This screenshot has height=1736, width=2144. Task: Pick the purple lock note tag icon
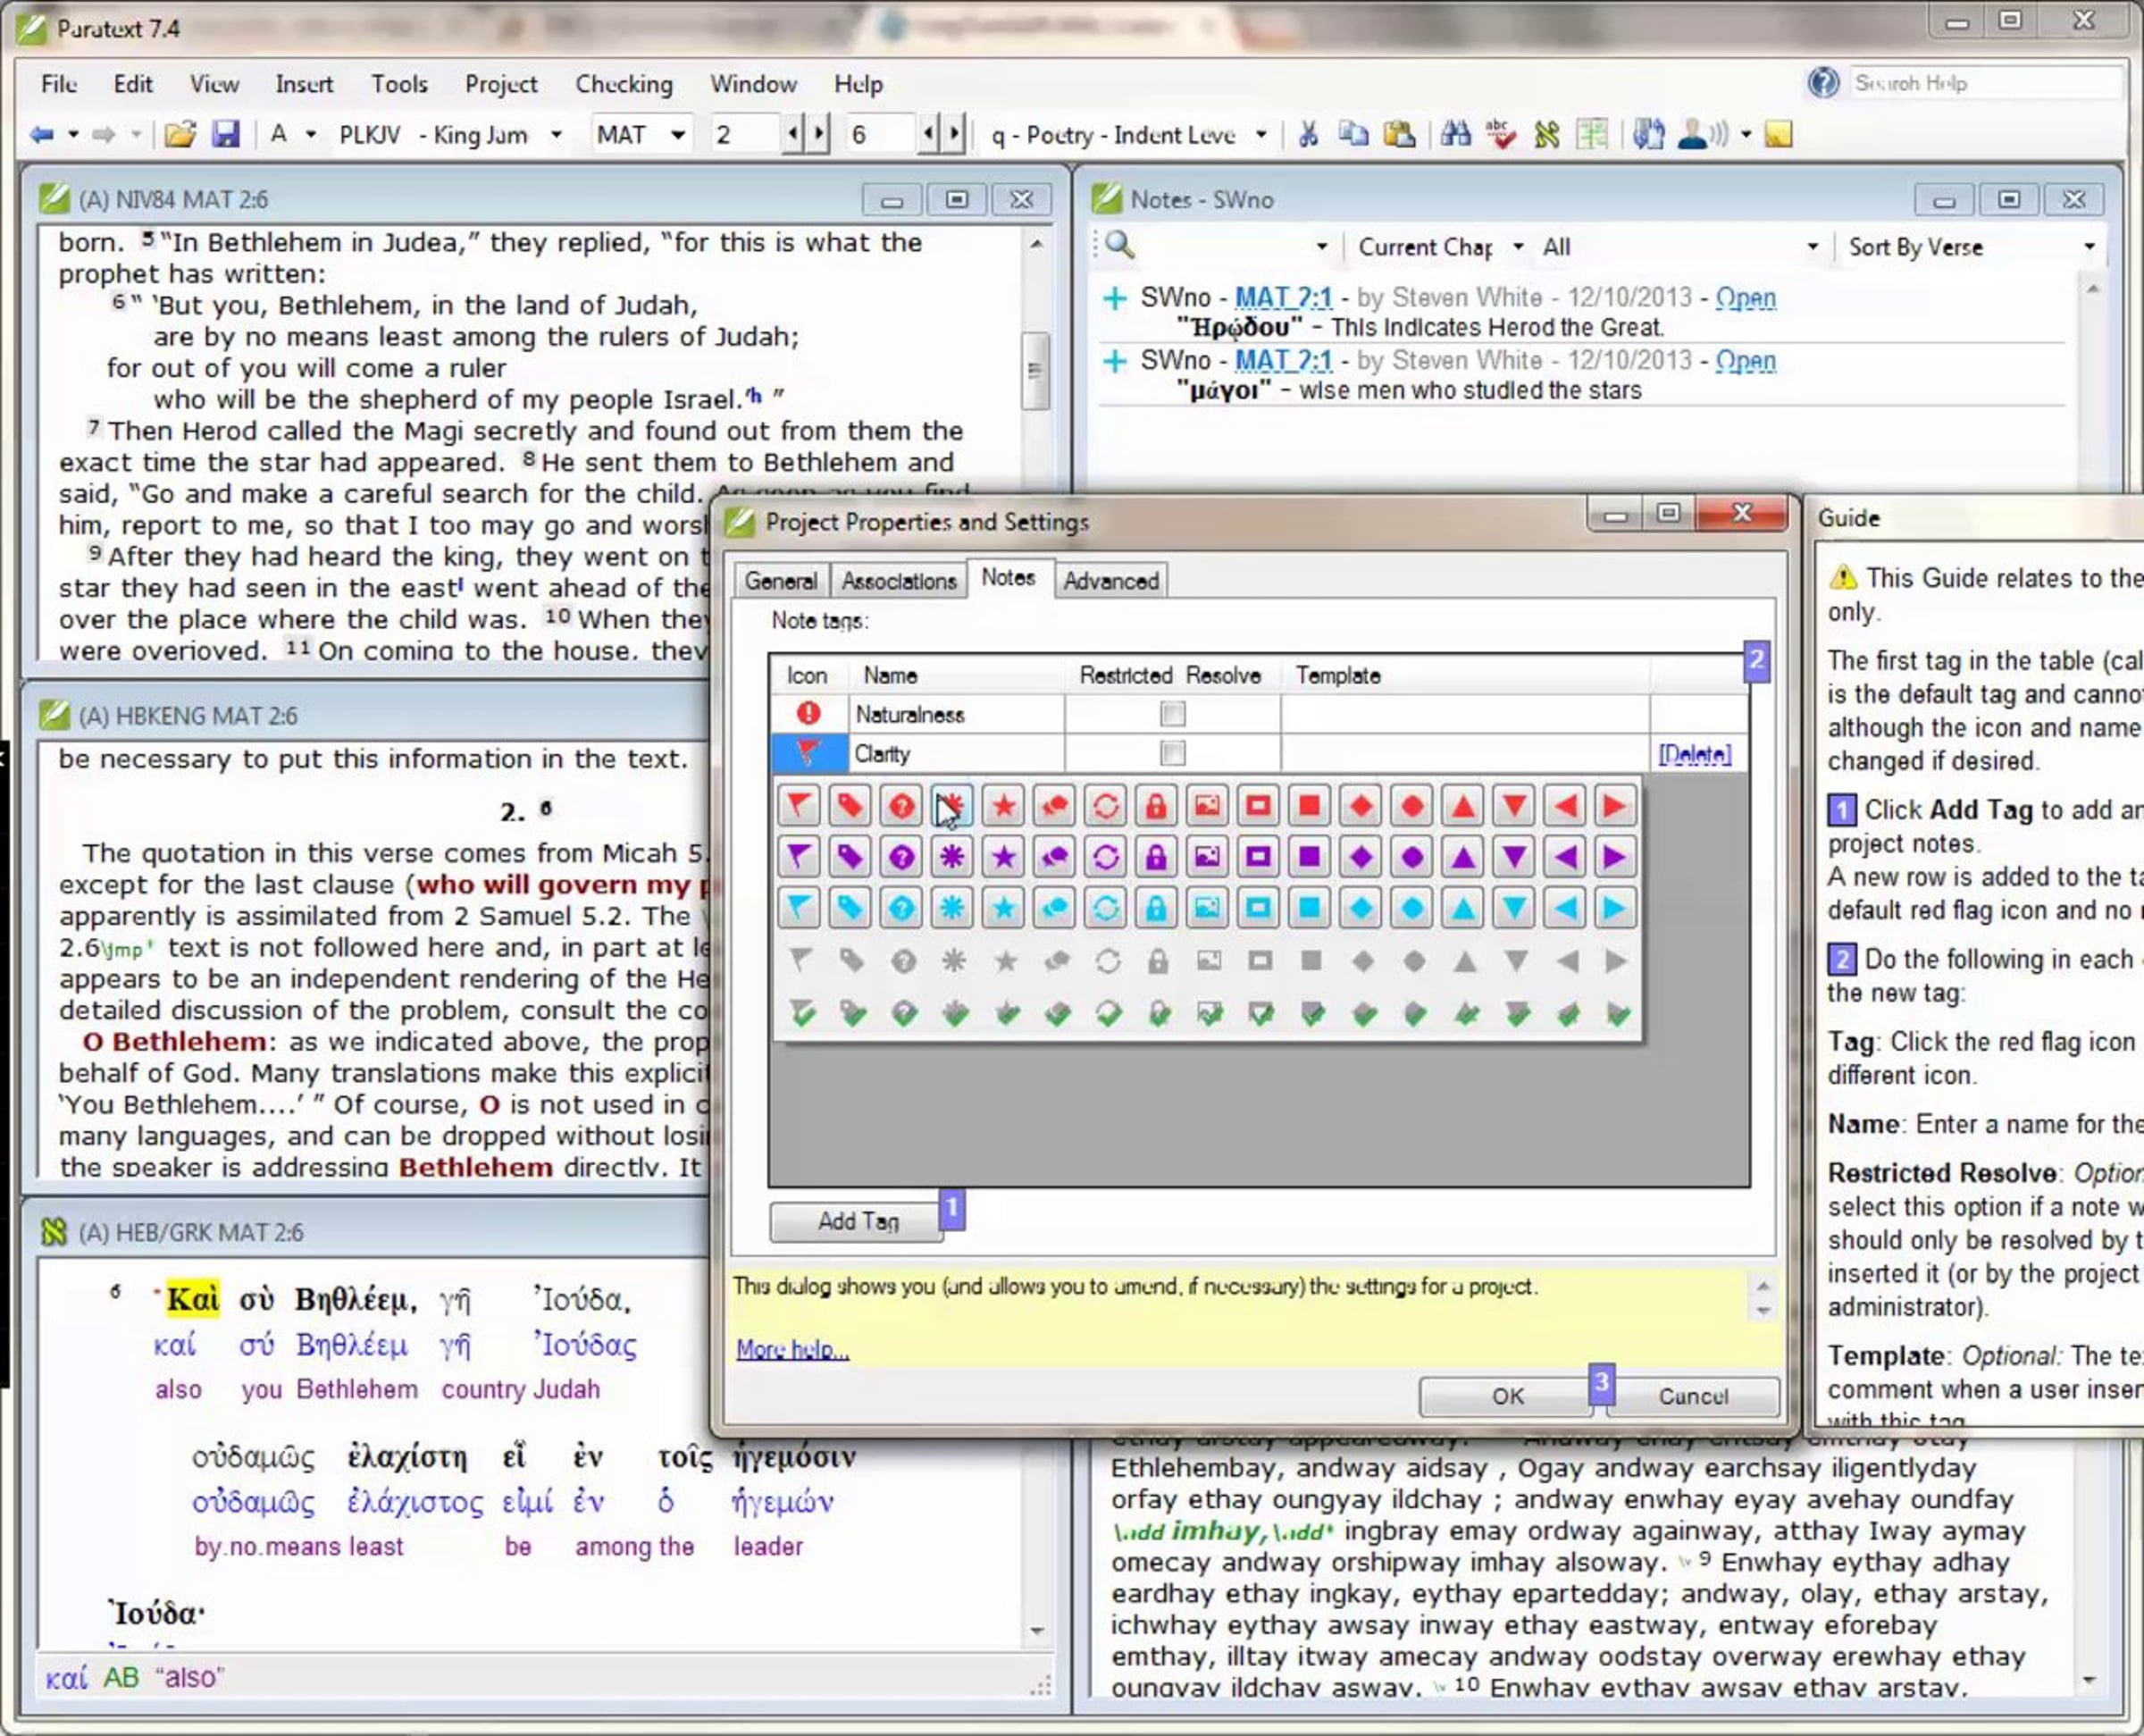click(x=1156, y=857)
